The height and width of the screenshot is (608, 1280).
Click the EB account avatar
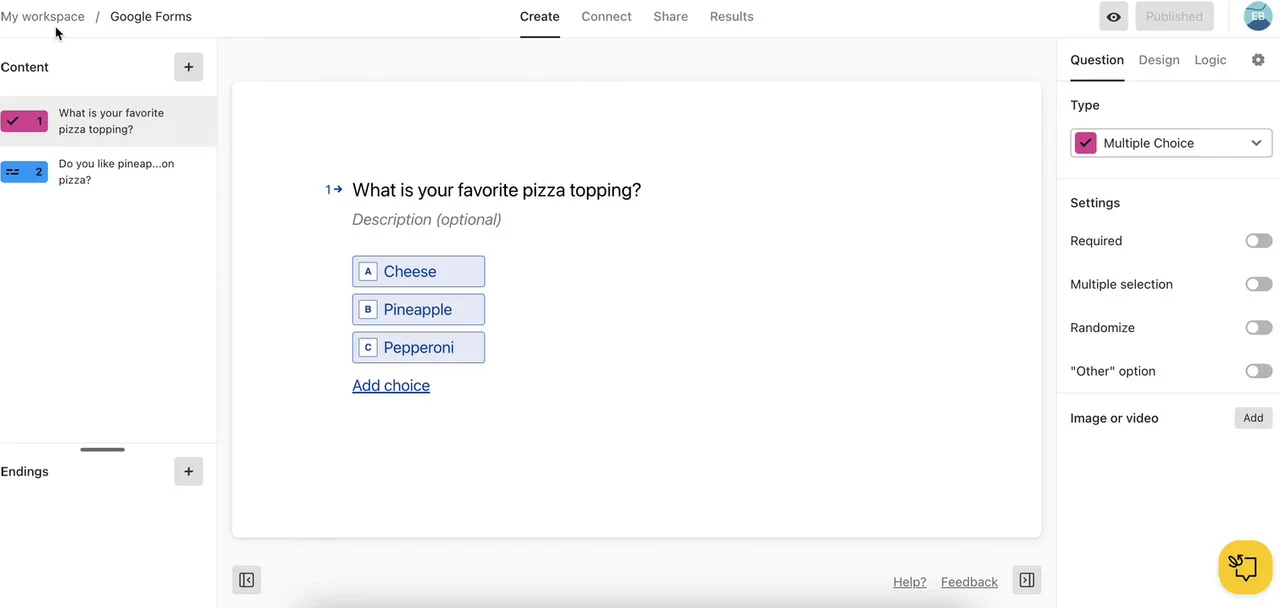[1257, 17]
